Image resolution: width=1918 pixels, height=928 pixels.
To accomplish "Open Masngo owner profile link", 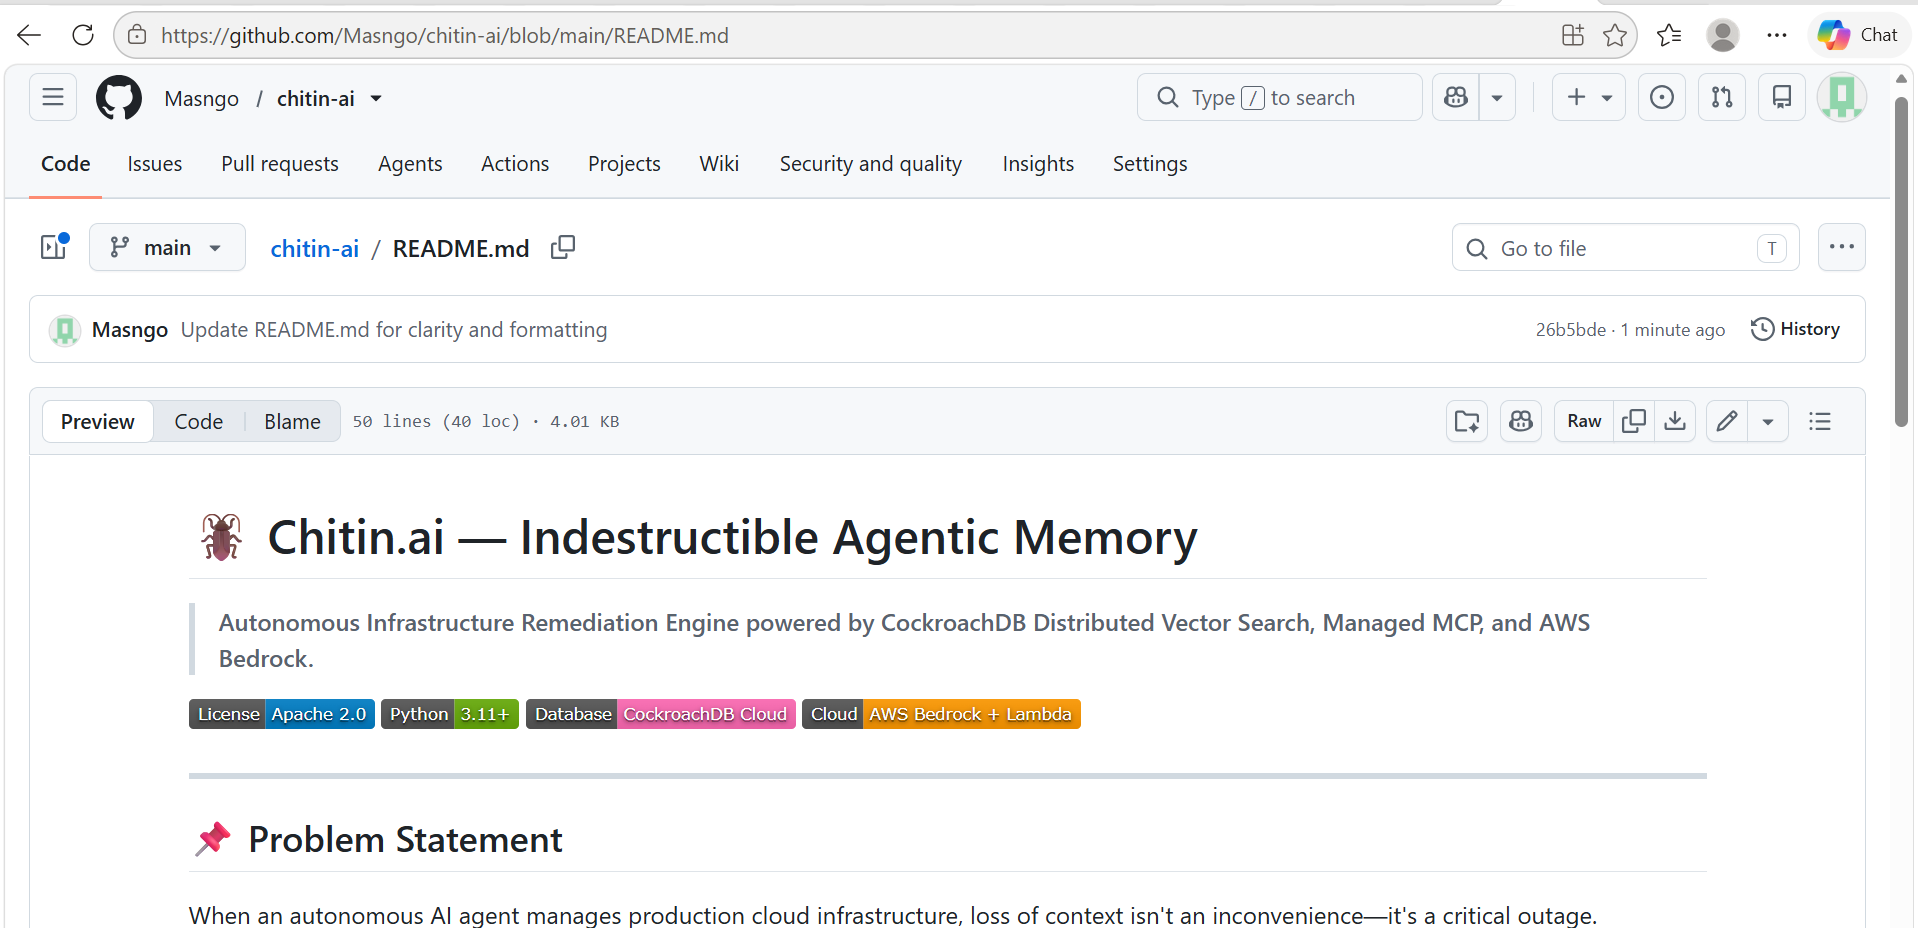I will [x=202, y=98].
